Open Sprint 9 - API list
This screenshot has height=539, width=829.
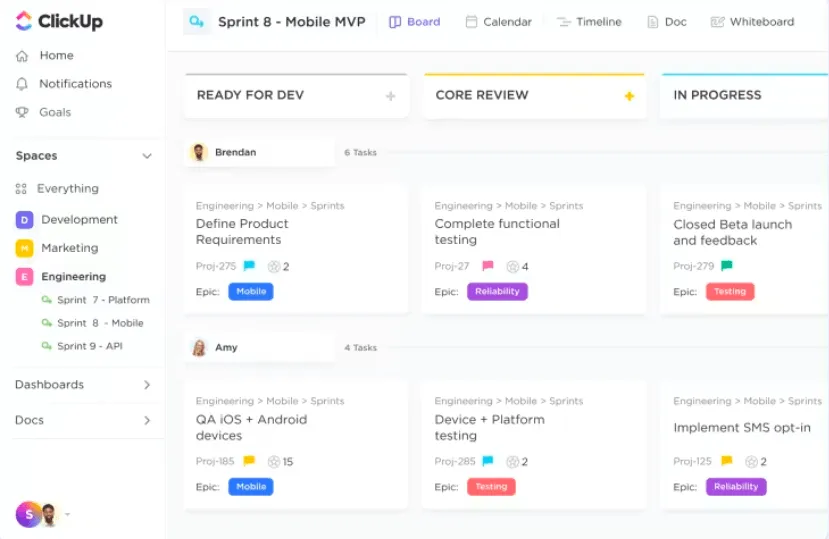[82, 346]
